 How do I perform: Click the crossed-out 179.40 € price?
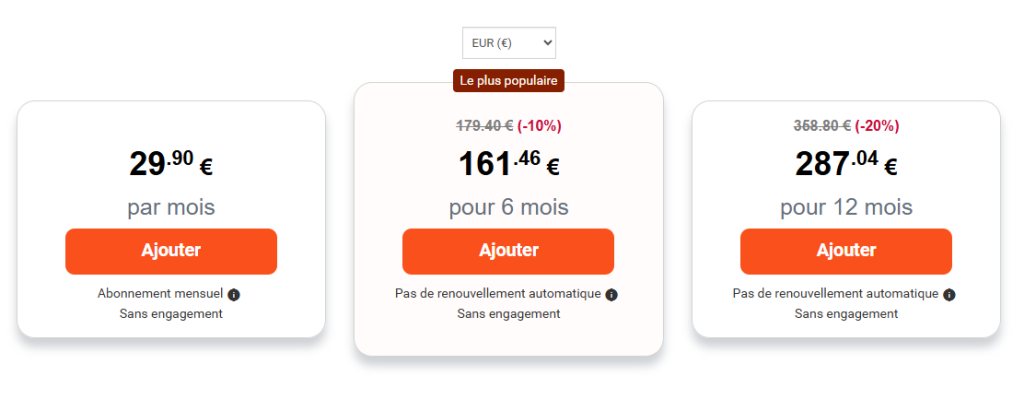(484, 126)
